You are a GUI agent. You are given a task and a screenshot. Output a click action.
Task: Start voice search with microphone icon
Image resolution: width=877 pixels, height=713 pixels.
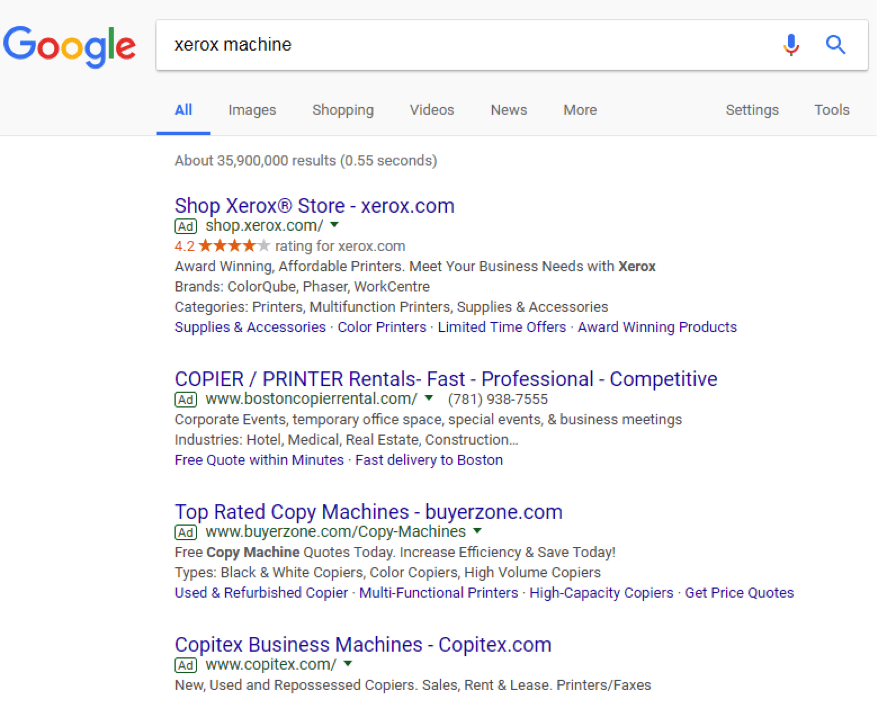791,45
